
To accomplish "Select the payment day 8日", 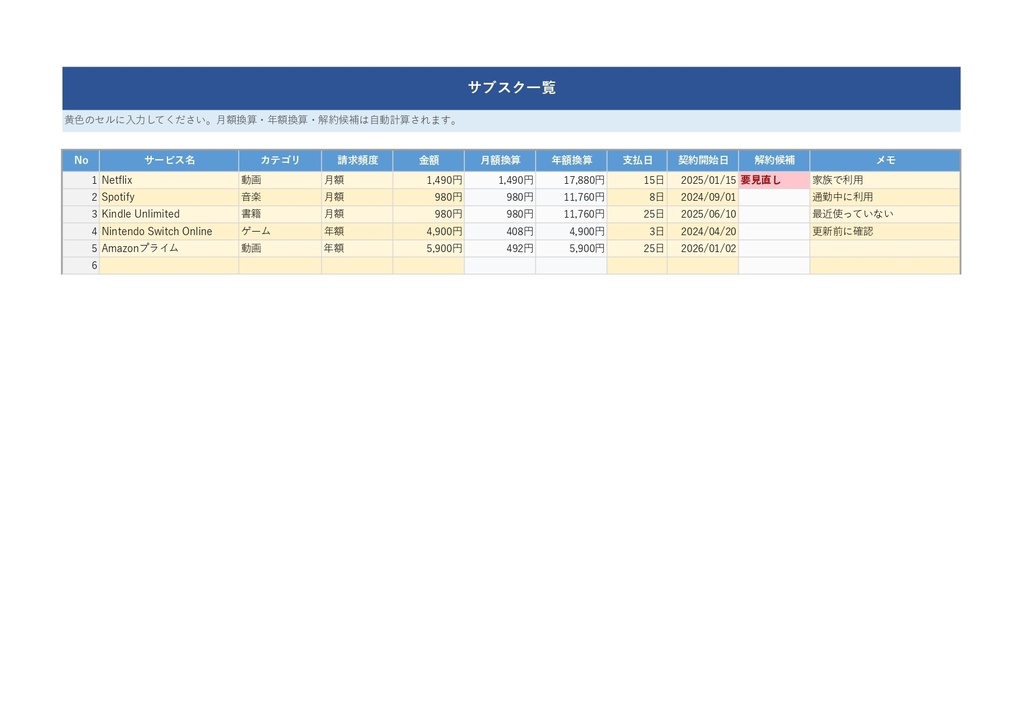I will (x=637, y=197).
